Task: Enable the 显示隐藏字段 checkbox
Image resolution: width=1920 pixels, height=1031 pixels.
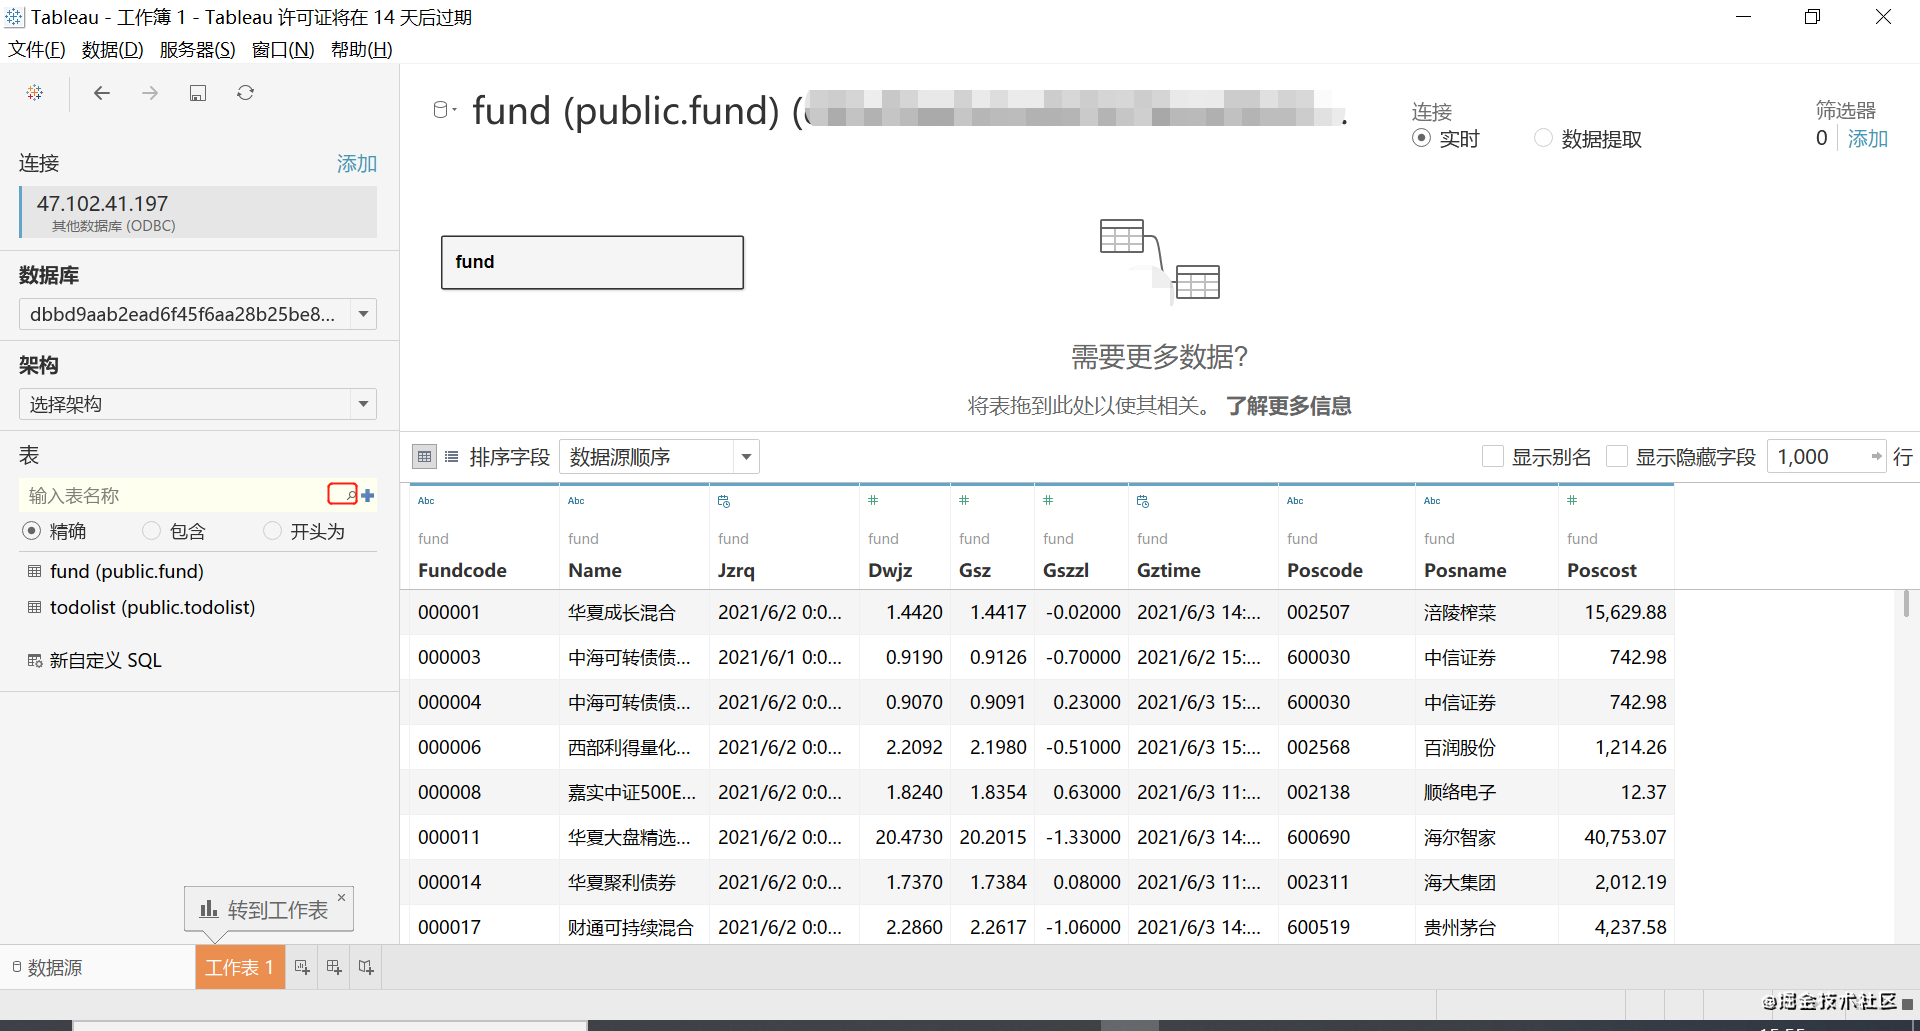Action: pyautogui.click(x=1617, y=457)
